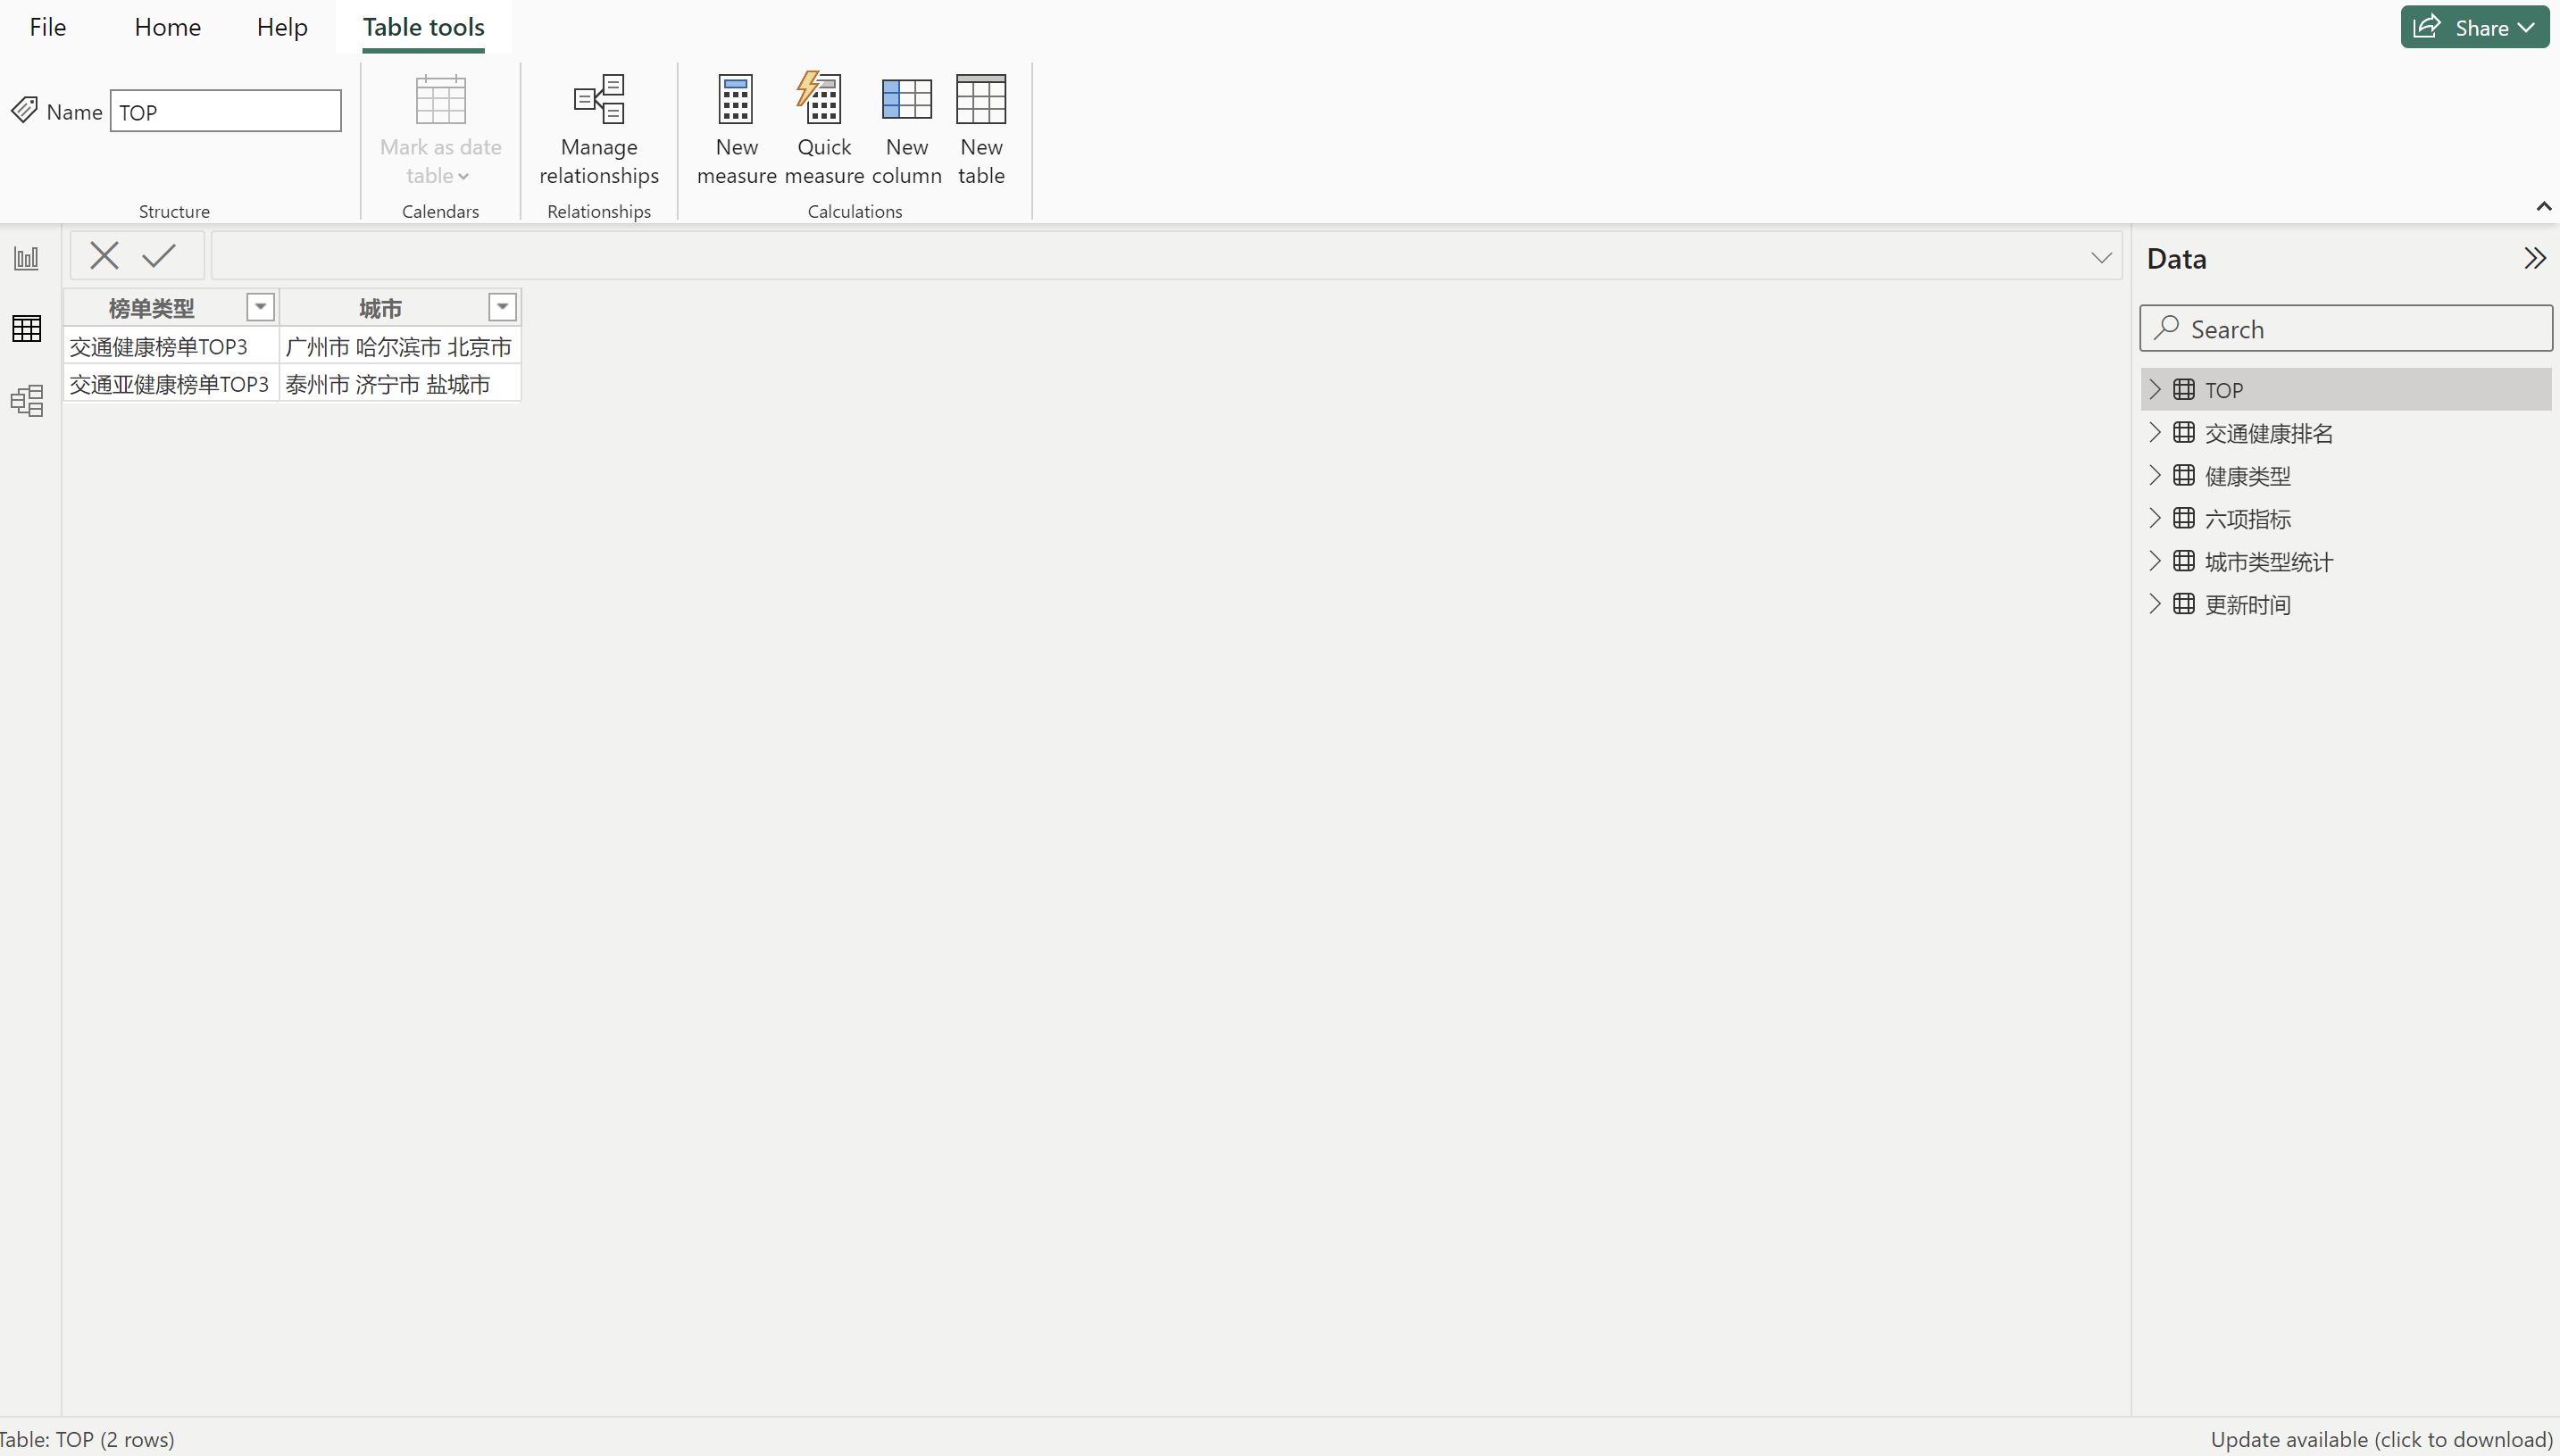
Task: Click the New column icon
Action: [x=906, y=100]
